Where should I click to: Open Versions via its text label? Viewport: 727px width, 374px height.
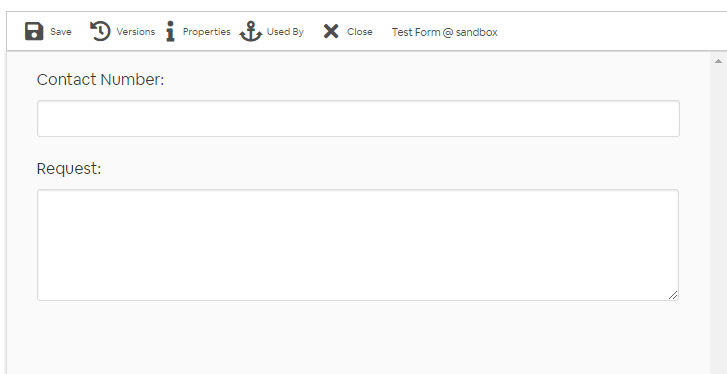click(x=135, y=32)
